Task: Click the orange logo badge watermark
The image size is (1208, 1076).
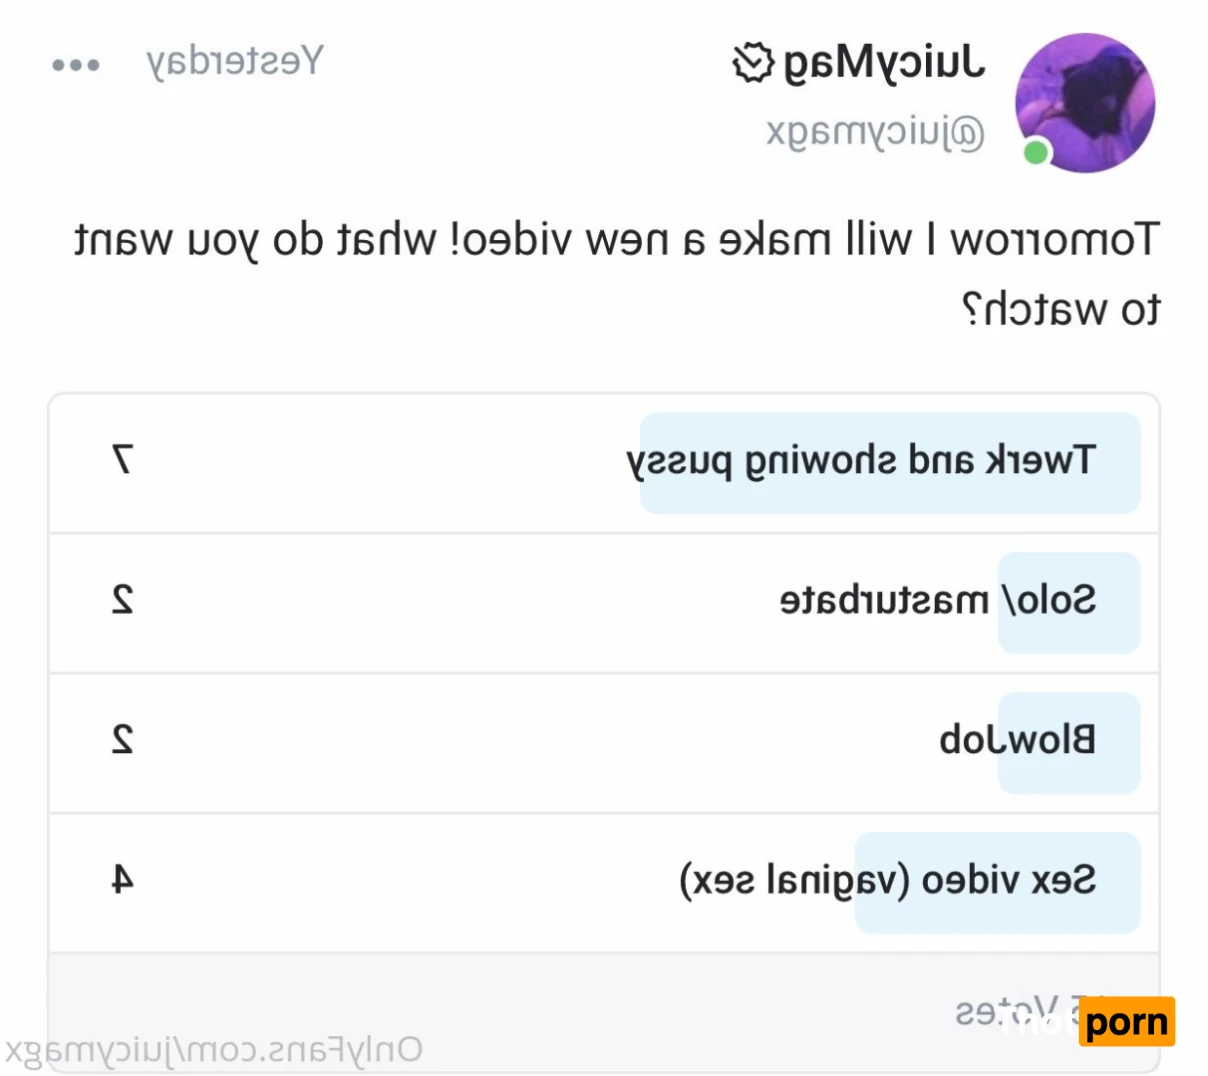Action: point(1127,1022)
